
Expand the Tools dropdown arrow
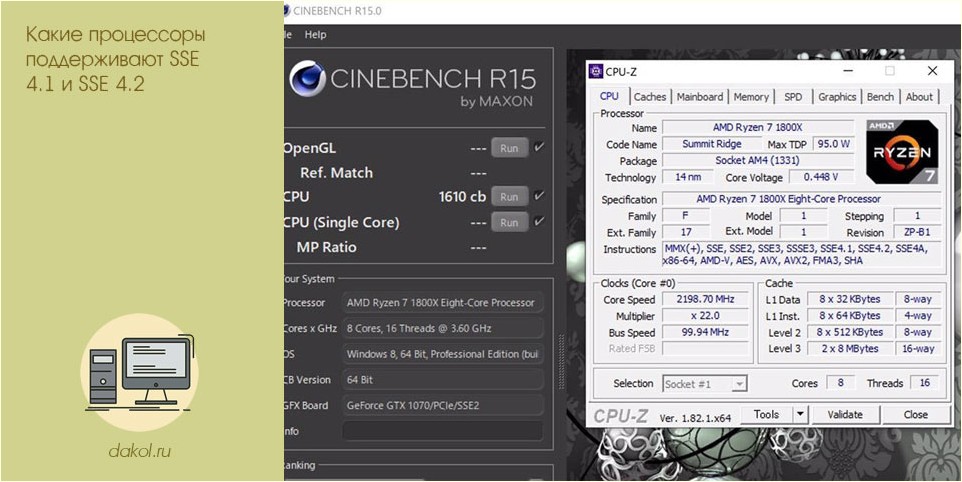(x=799, y=415)
